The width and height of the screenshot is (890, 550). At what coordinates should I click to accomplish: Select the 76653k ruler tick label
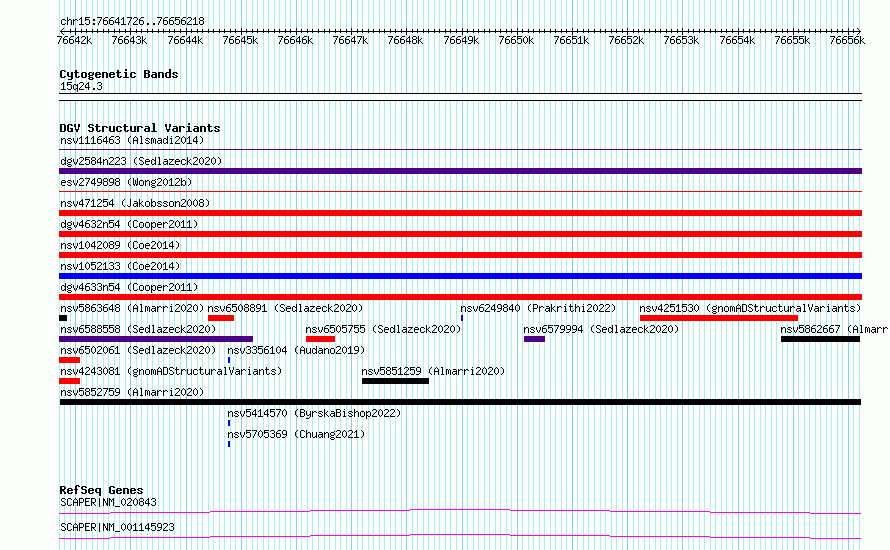681,40
